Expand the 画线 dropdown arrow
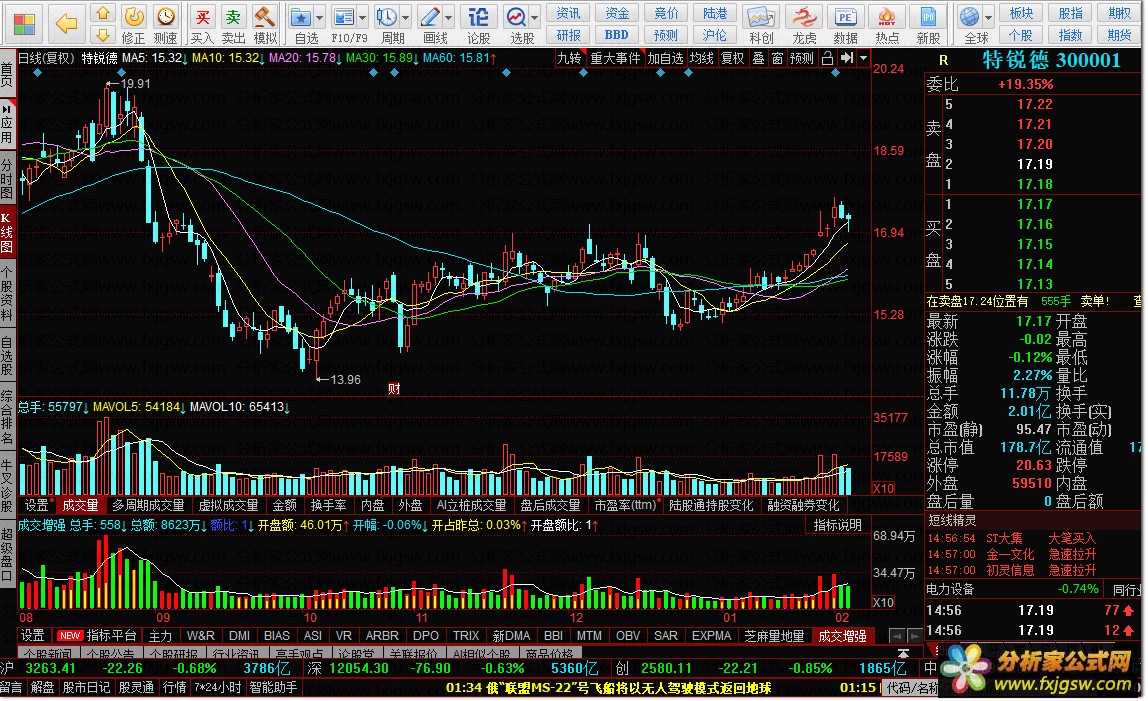Screen dimensions: 1148x701 click(448, 17)
